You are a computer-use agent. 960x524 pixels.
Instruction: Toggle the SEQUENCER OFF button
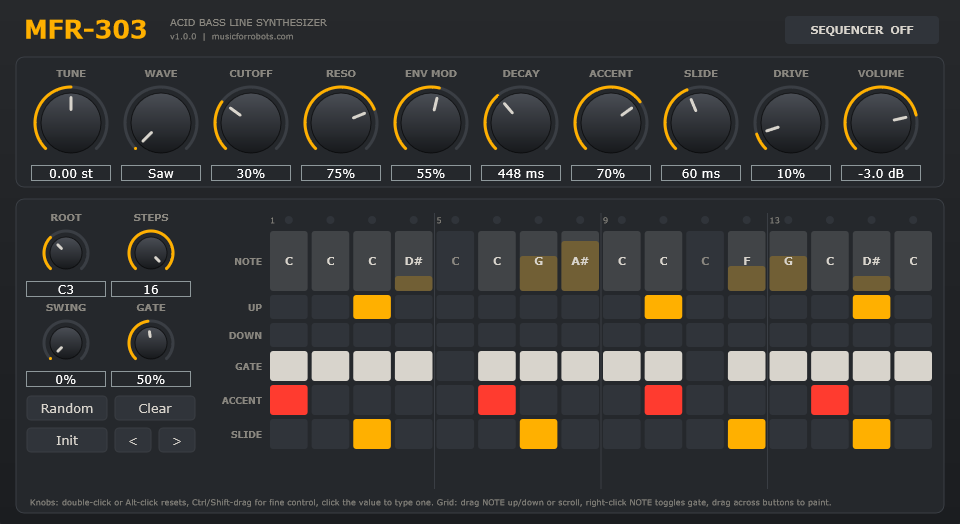[861, 30]
